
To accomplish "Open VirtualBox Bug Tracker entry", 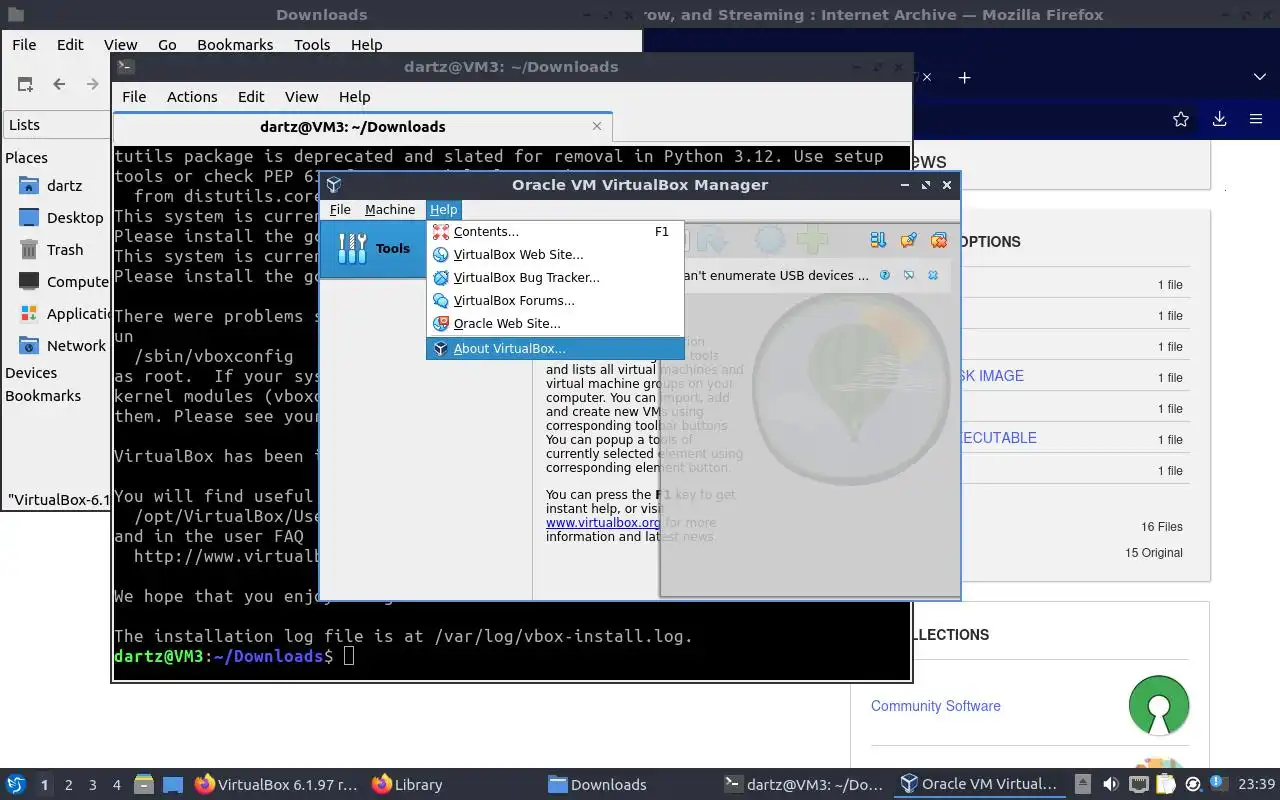I will pos(555,277).
